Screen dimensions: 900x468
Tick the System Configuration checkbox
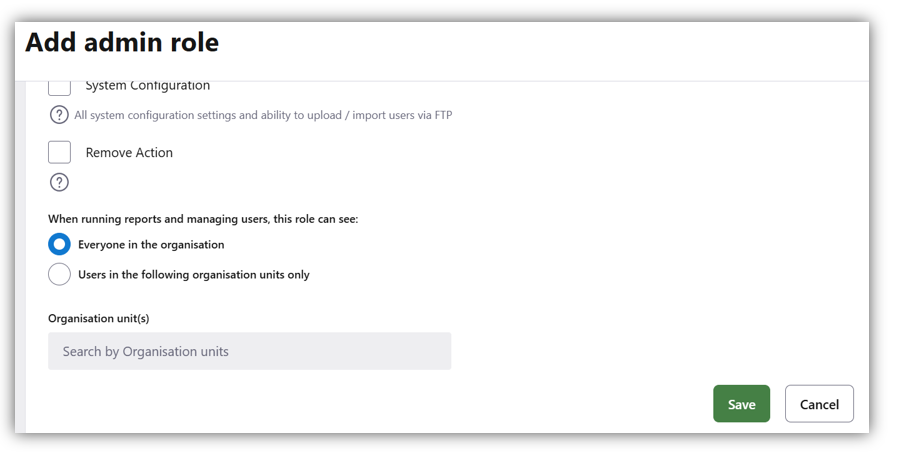59,87
